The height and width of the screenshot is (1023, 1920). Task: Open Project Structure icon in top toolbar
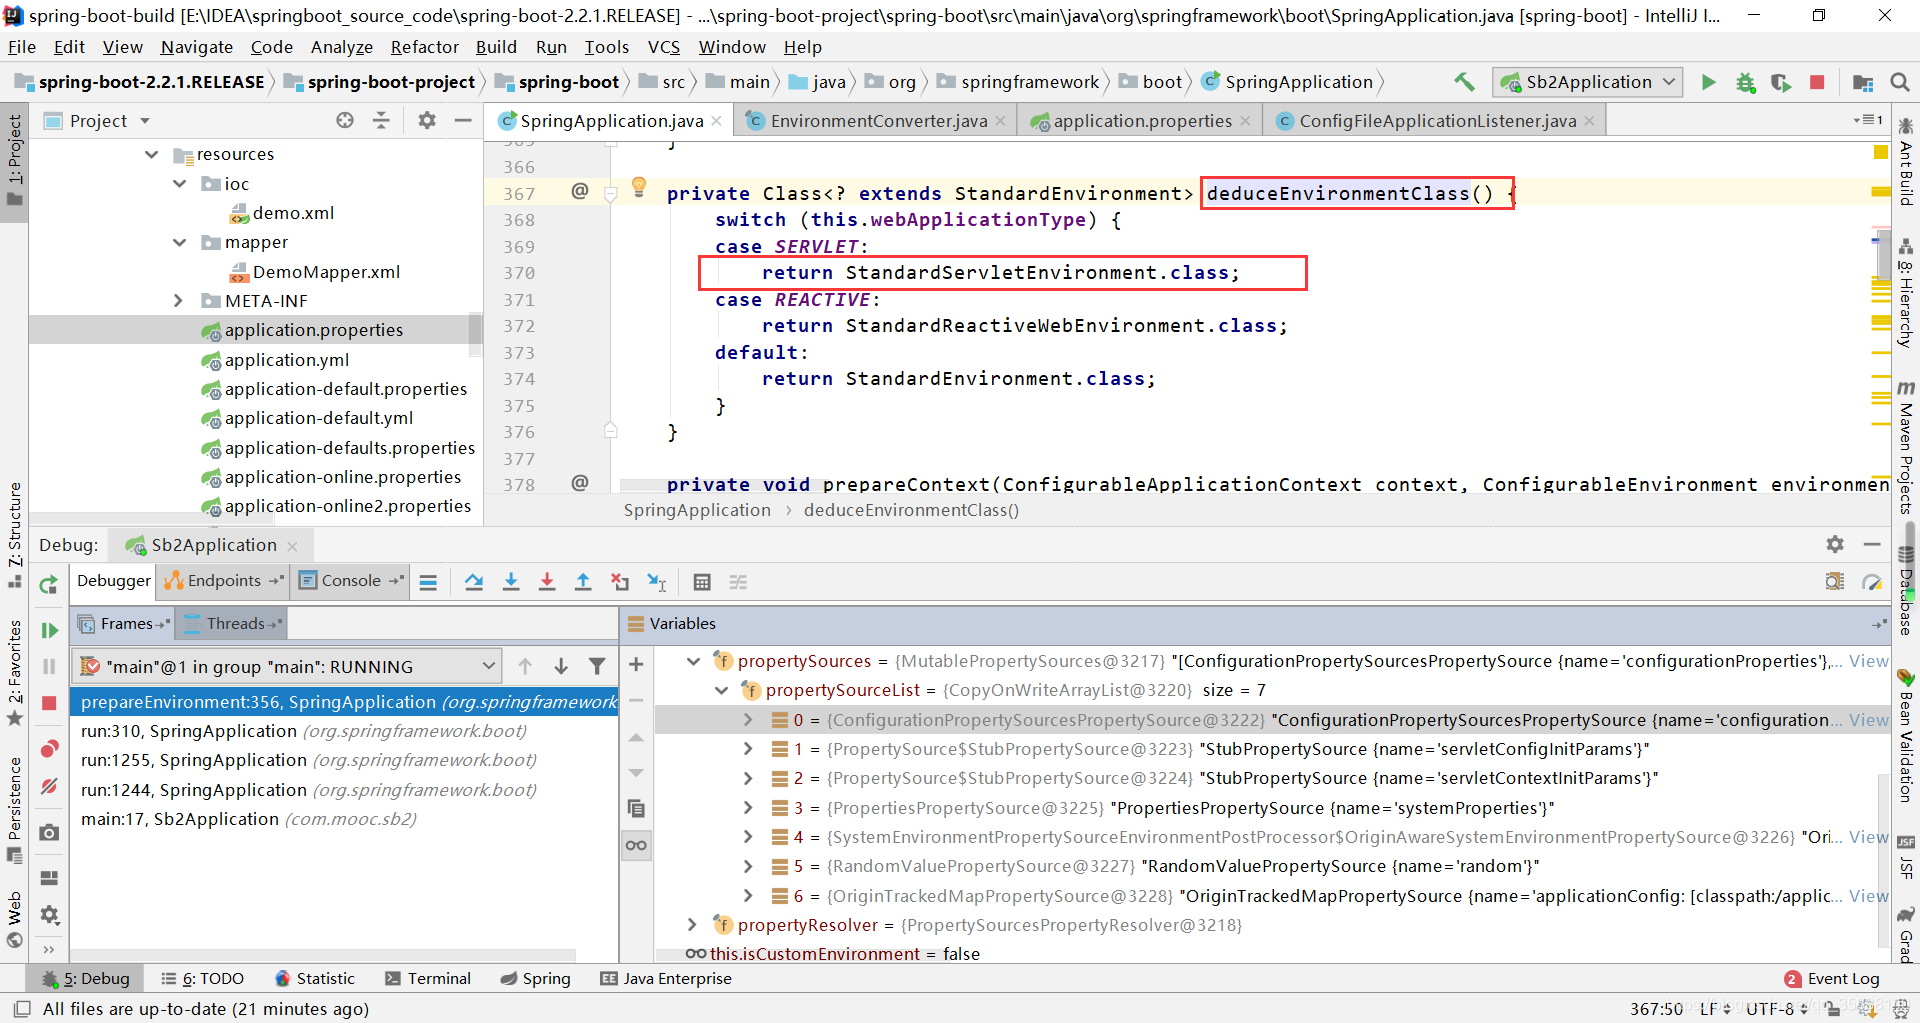point(1863,82)
